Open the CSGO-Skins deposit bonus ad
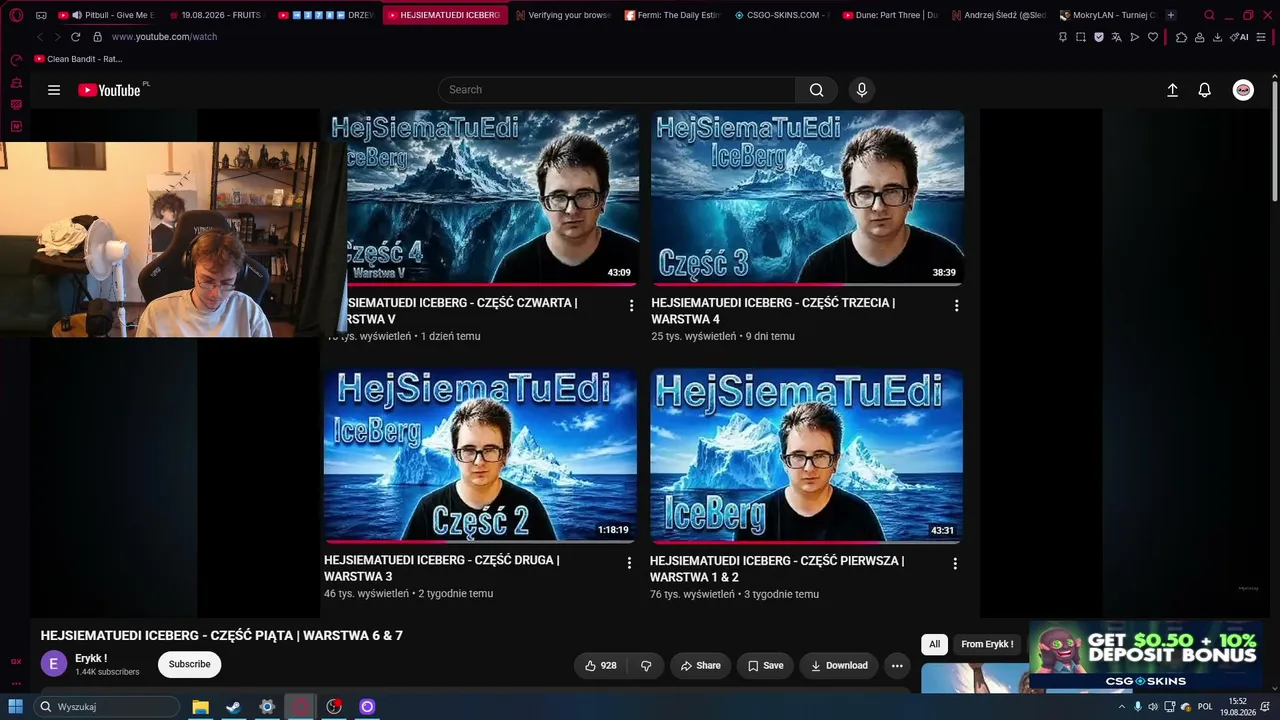Image resolution: width=1280 pixels, height=720 pixels. (x=1145, y=656)
